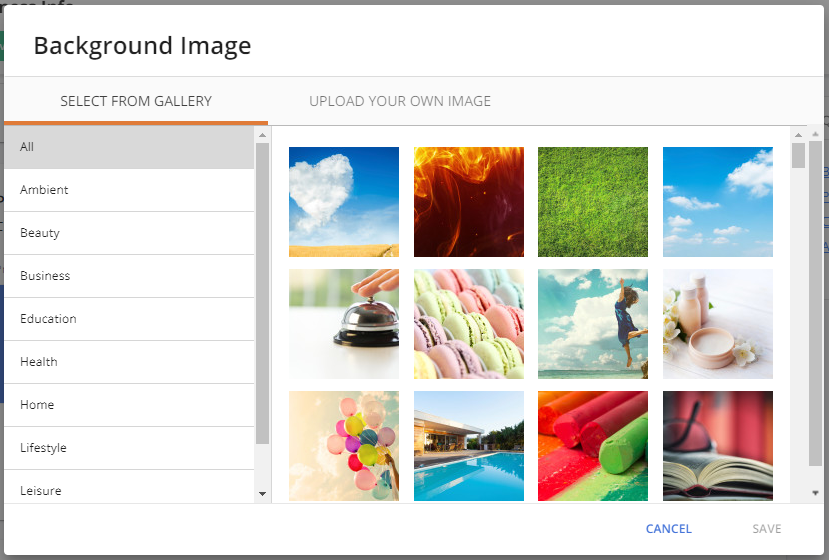Pick the Home category
Viewport: 829px width, 560px height.
point(129,405)
